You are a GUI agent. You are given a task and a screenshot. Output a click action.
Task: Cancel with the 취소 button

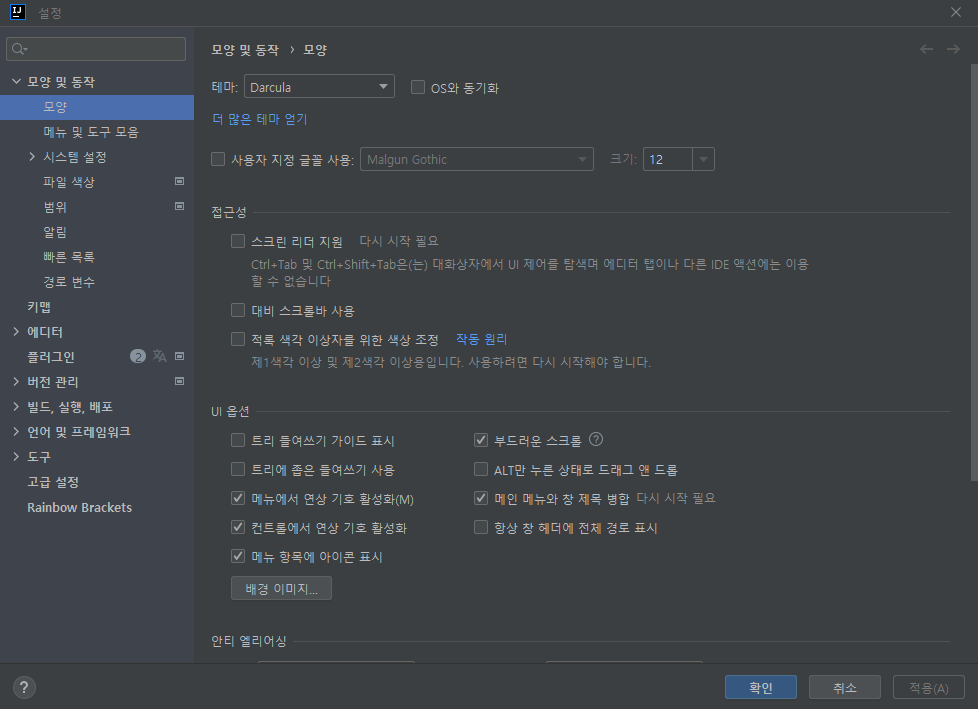coord(845,687)
